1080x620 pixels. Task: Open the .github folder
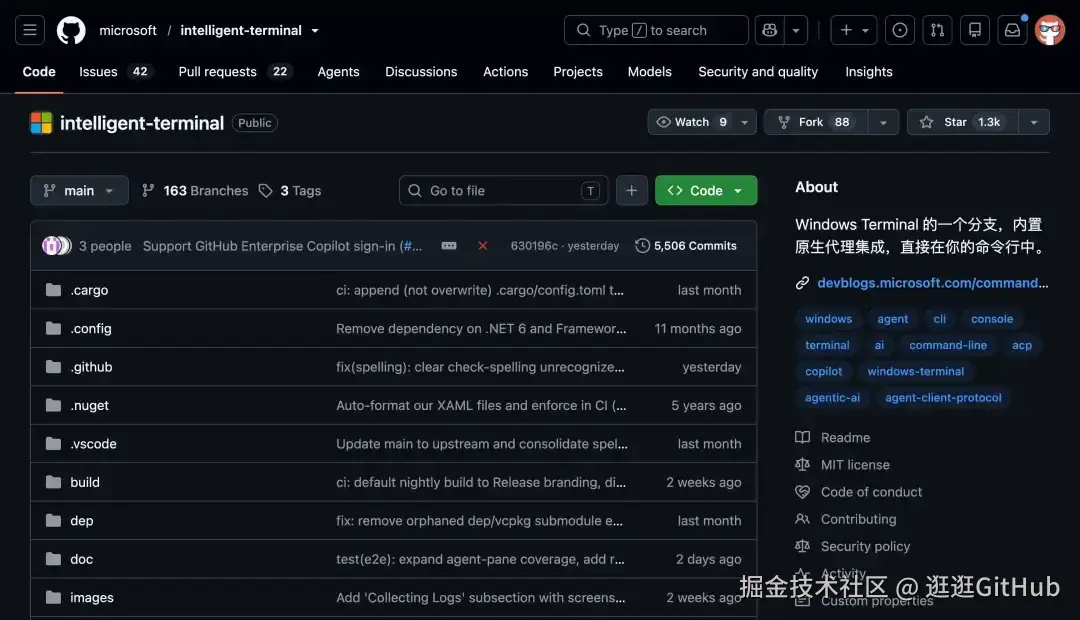(91, 367)
